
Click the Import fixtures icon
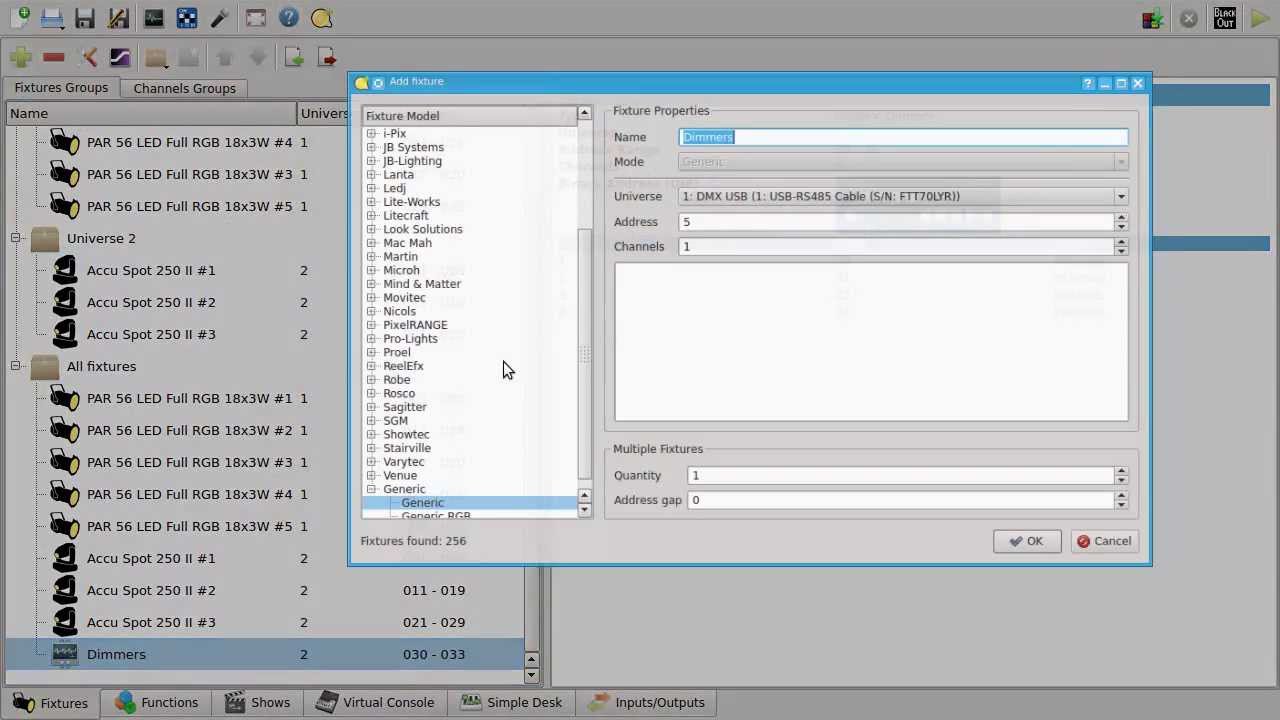click(x=293, y=57)
